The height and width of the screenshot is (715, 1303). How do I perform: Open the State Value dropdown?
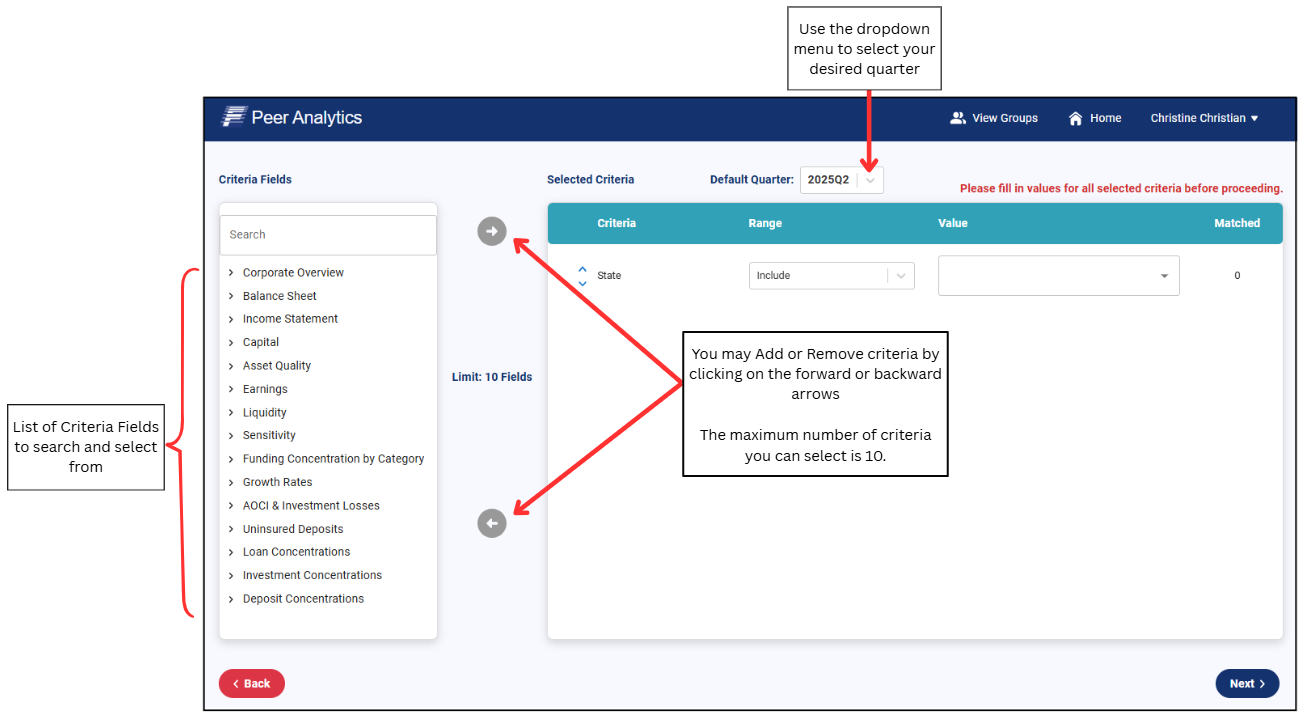(x=1058, y=276)
